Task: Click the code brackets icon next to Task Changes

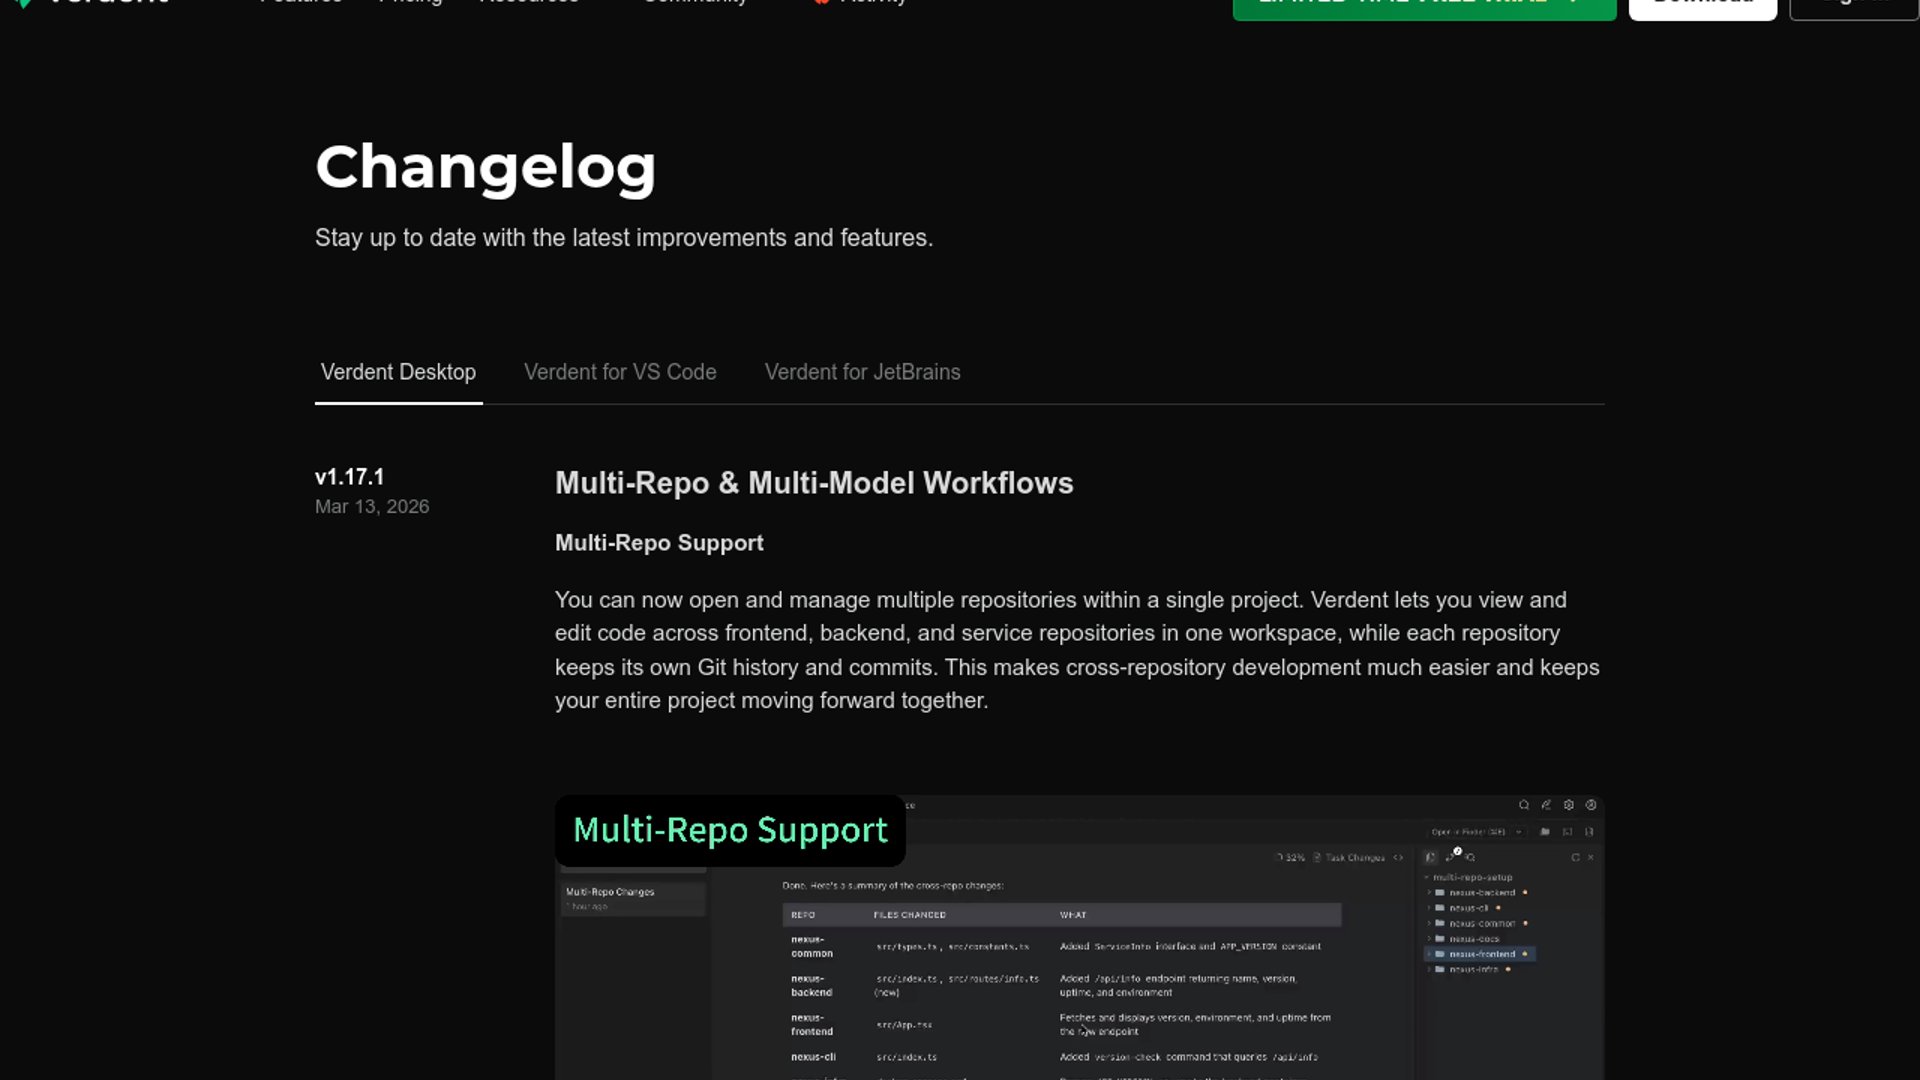Action: pos(1398,858)
